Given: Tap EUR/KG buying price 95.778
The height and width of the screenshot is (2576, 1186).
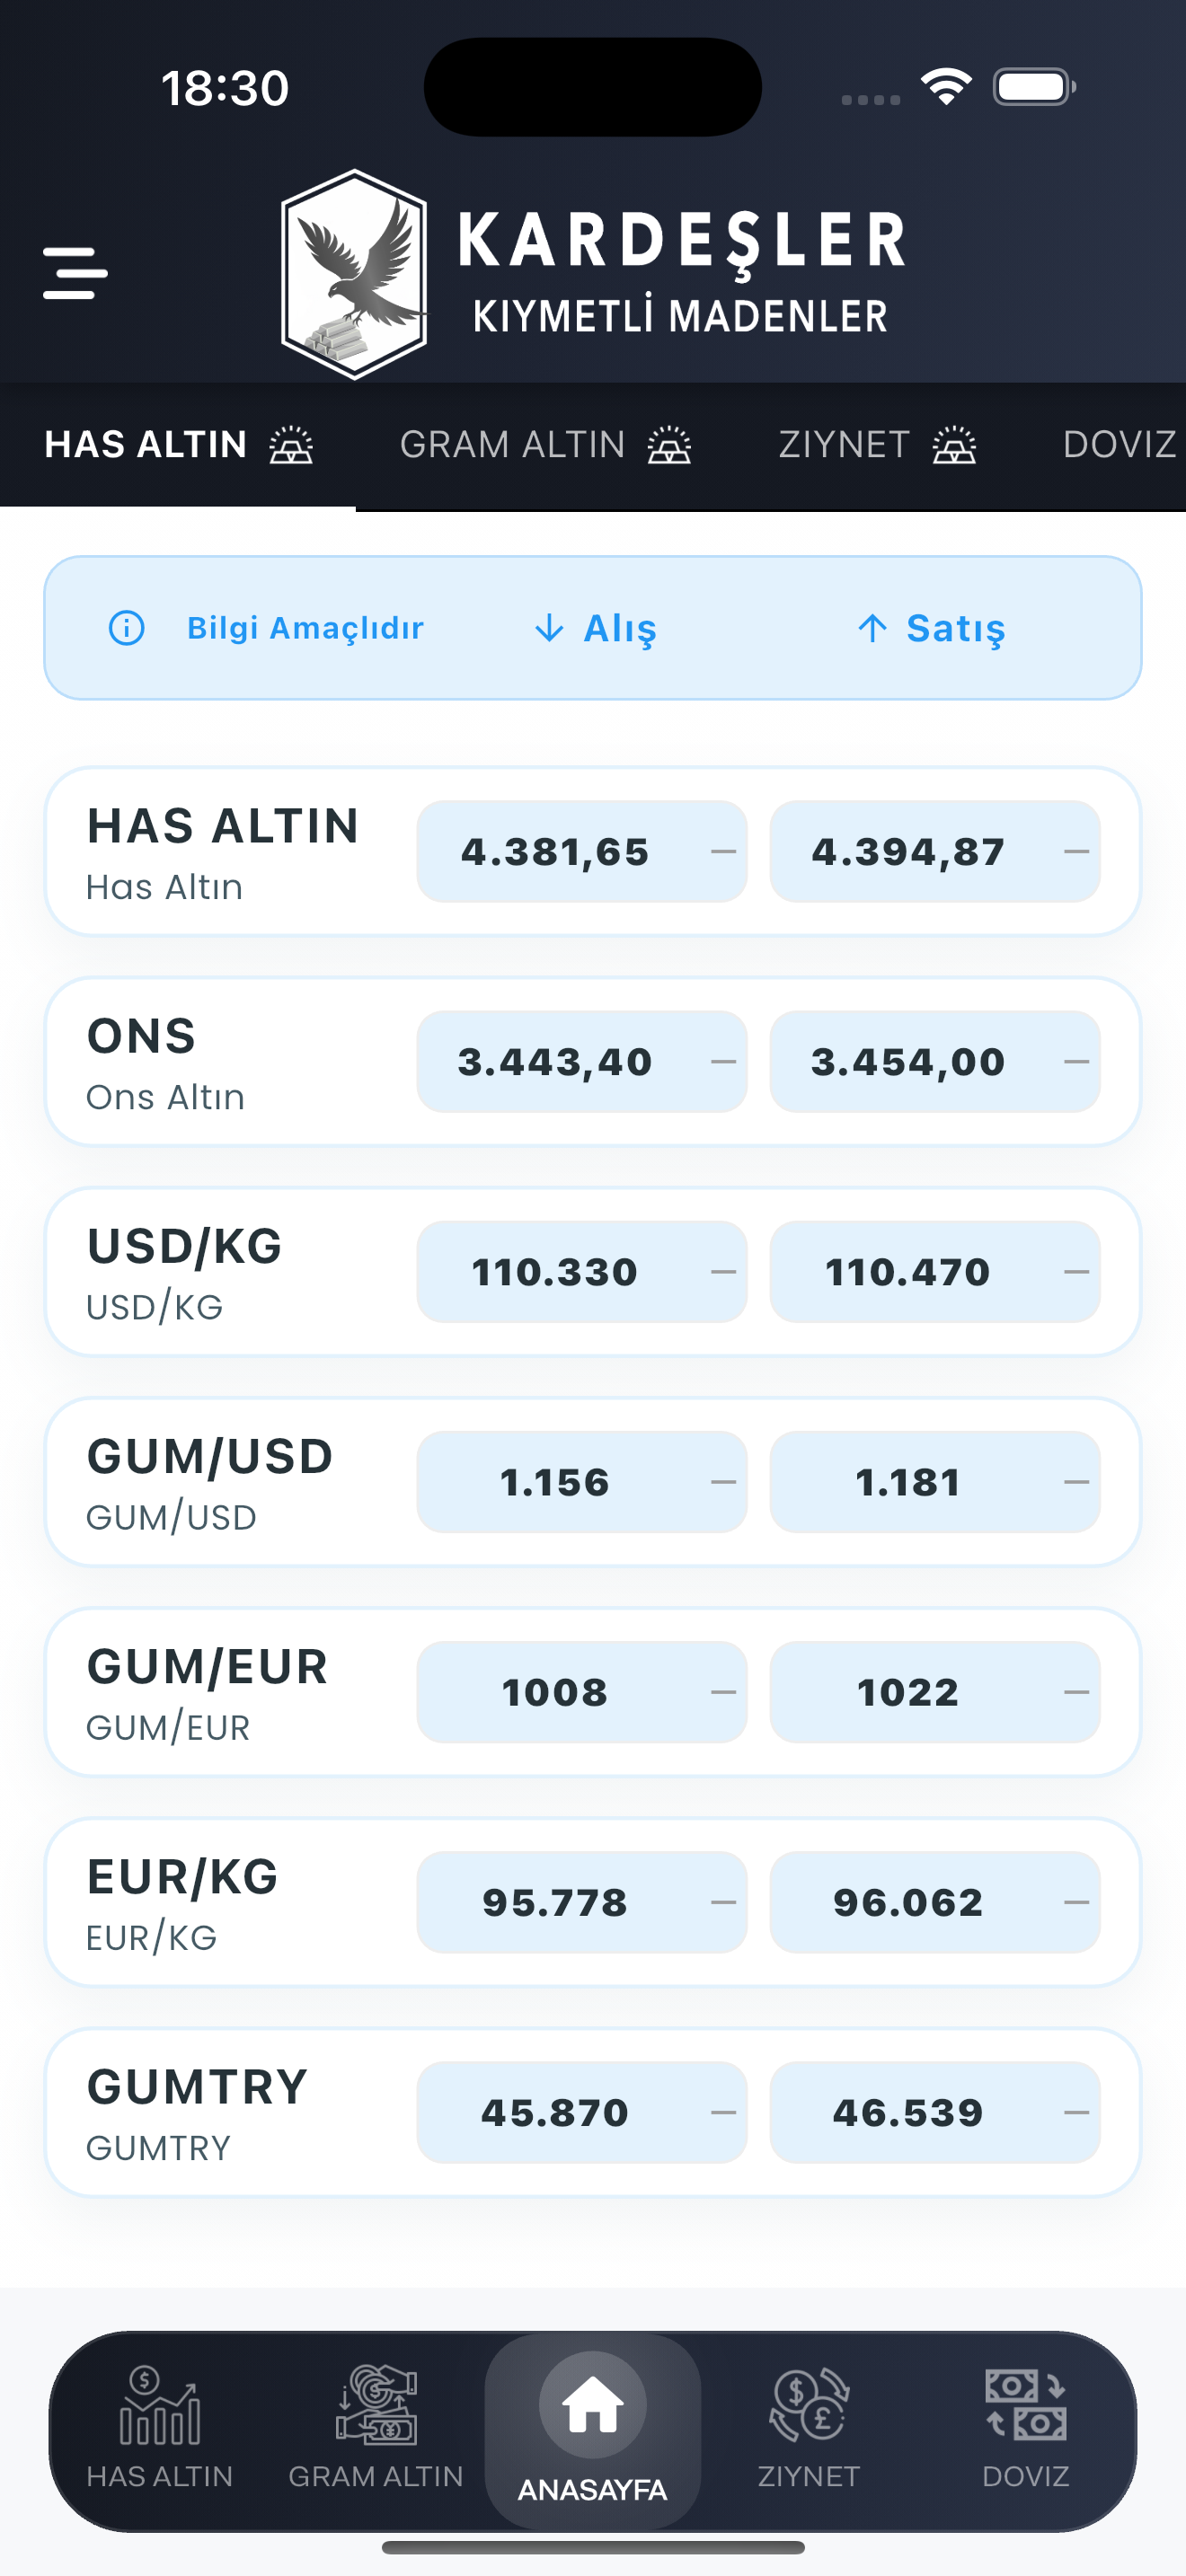Looking at the screenshot, I should 582,1902.
